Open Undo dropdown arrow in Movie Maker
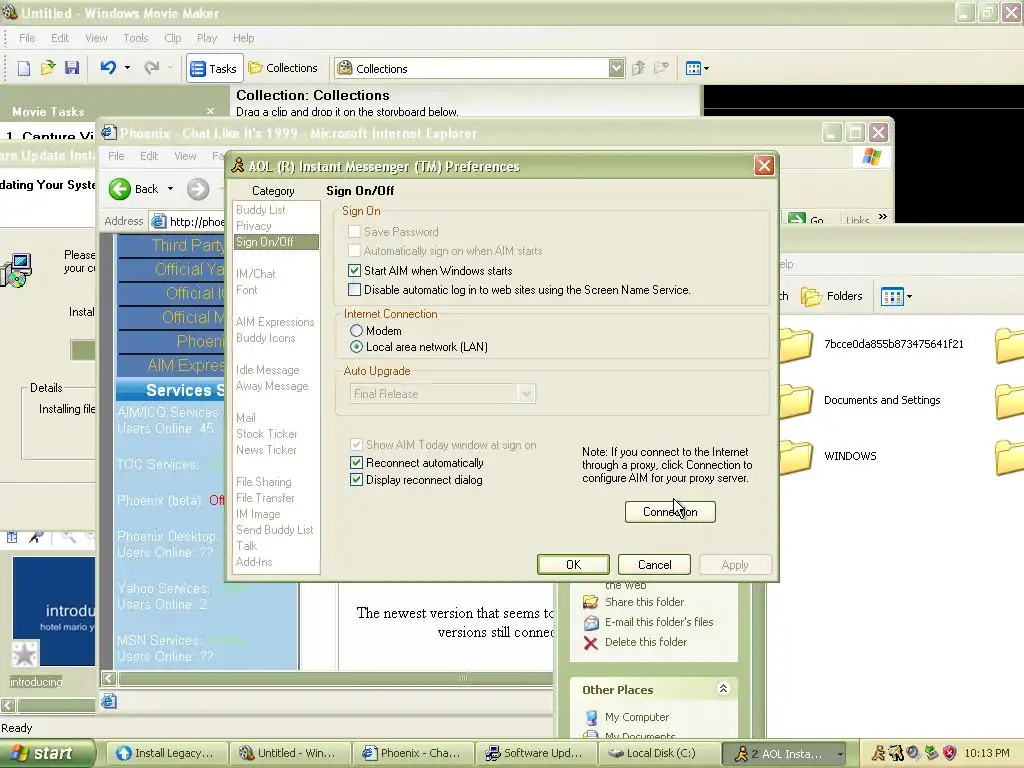This screenshot has width=1024, height=768. click(x=127, y=67)
